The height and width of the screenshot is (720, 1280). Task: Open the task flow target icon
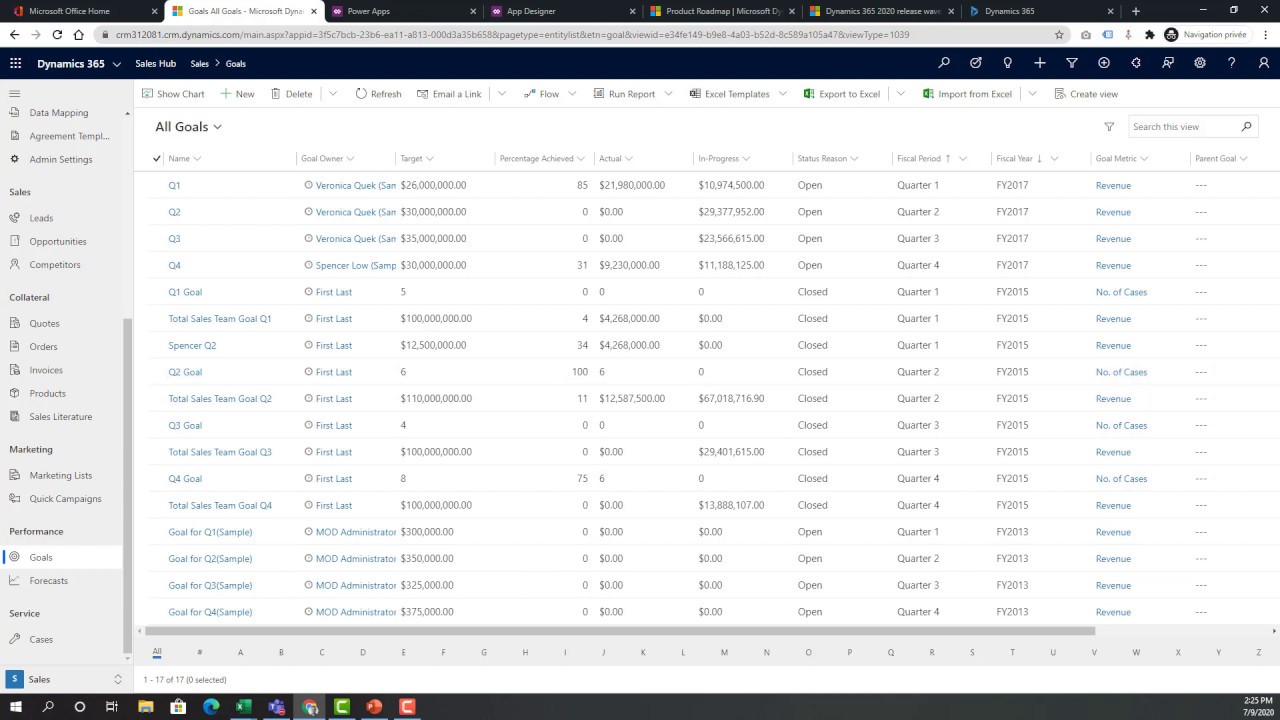click(976, 63)
